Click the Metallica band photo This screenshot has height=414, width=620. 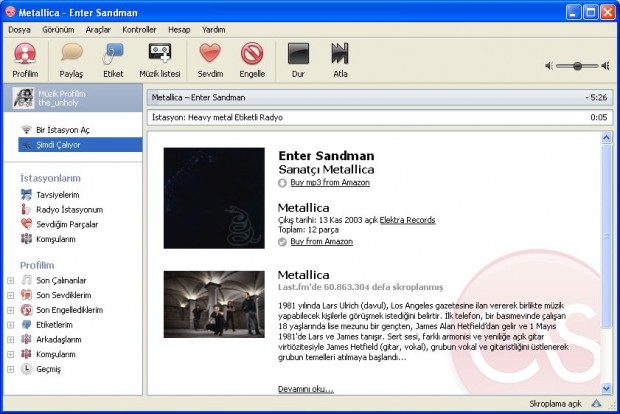[x=214, y=304]
